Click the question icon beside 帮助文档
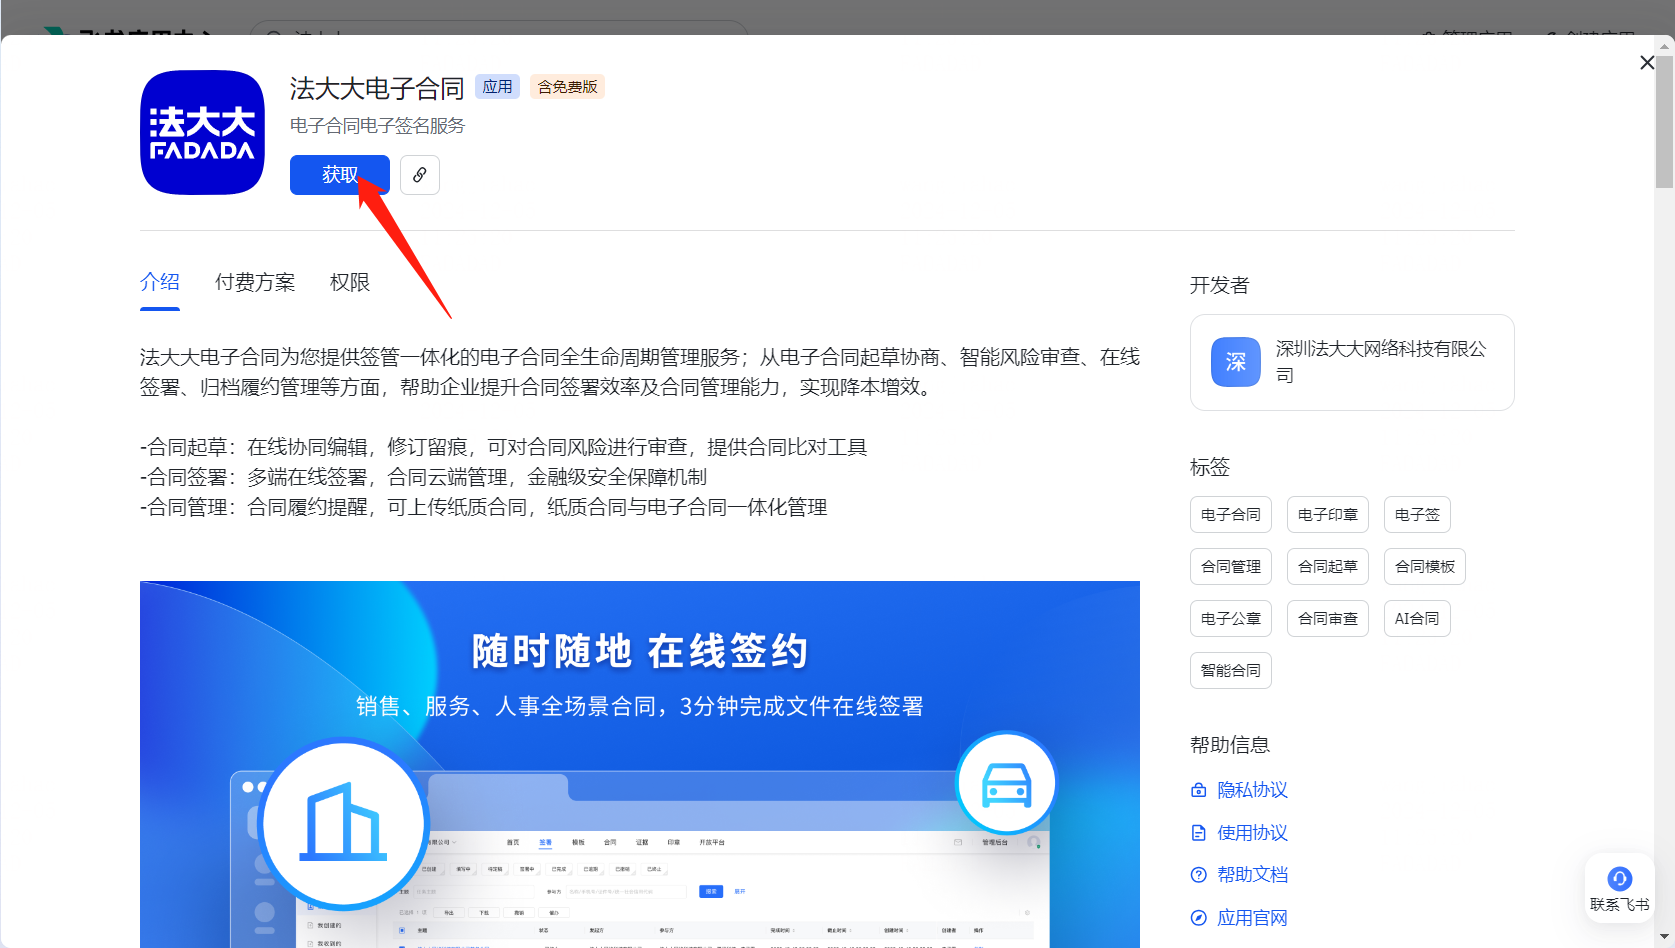The height and width of the screenshot is (948, 1675). tap(1199, 875)
